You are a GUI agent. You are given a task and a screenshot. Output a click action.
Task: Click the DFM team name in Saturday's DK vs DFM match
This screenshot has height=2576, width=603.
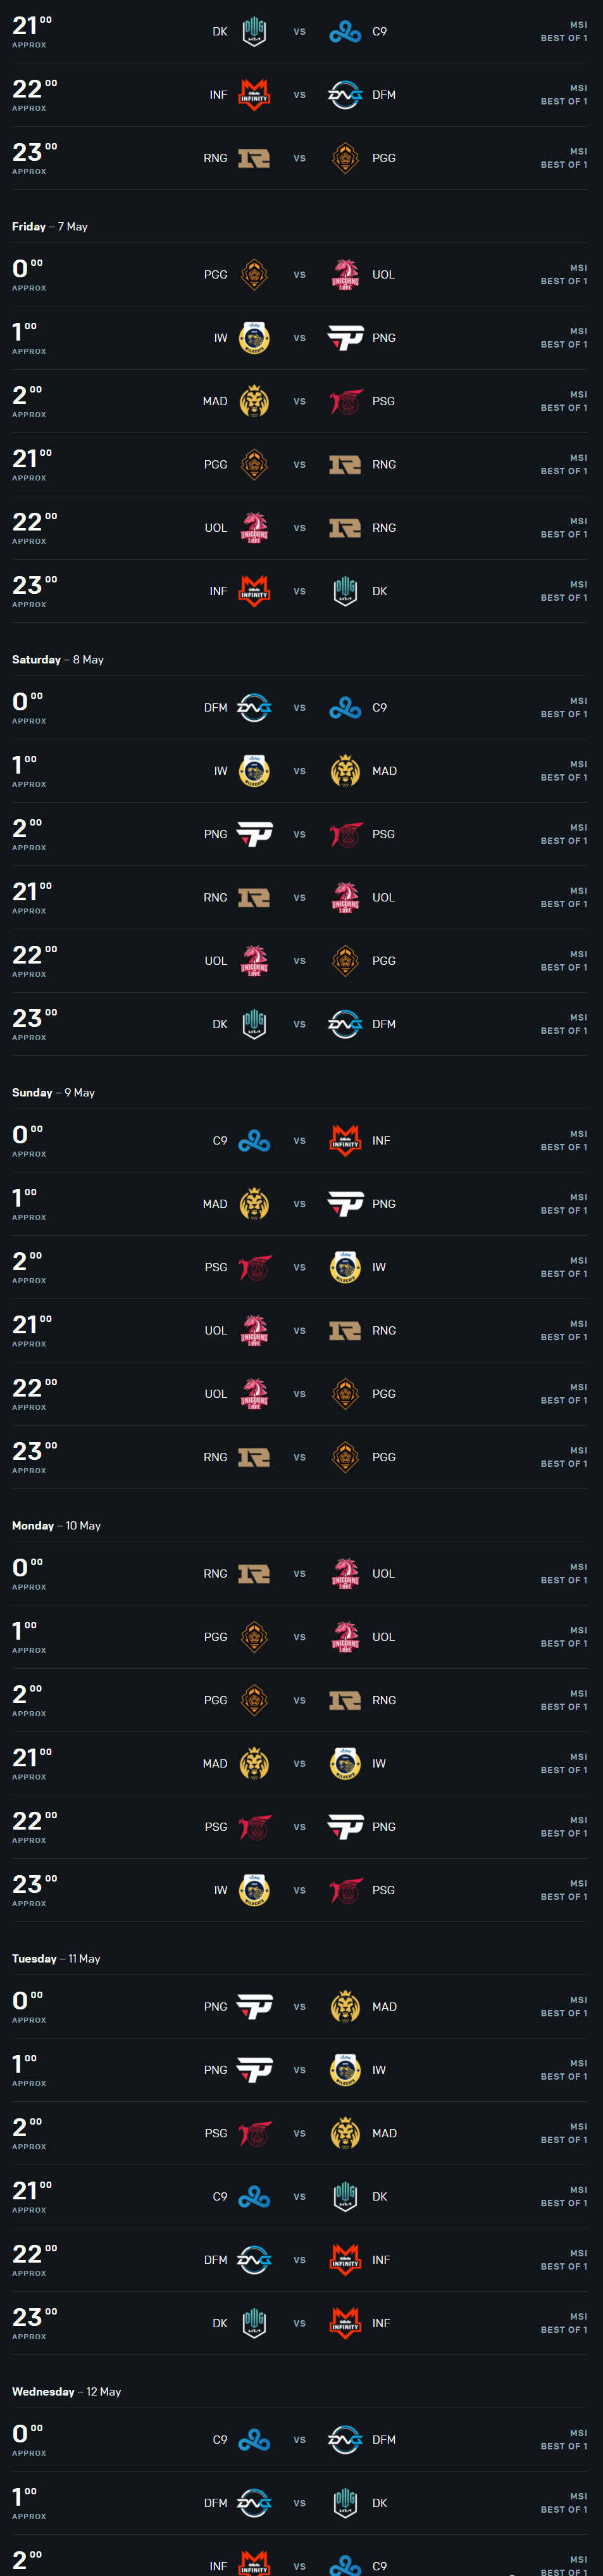click(384, 1024)
